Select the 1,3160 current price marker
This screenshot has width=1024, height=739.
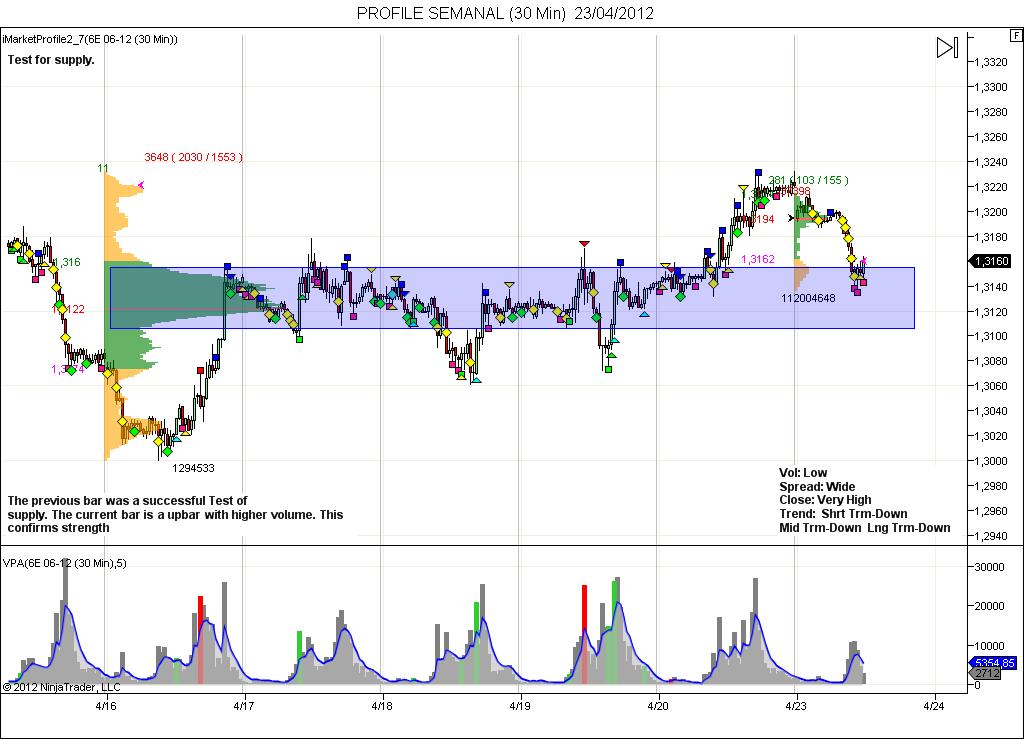point(991,261)
